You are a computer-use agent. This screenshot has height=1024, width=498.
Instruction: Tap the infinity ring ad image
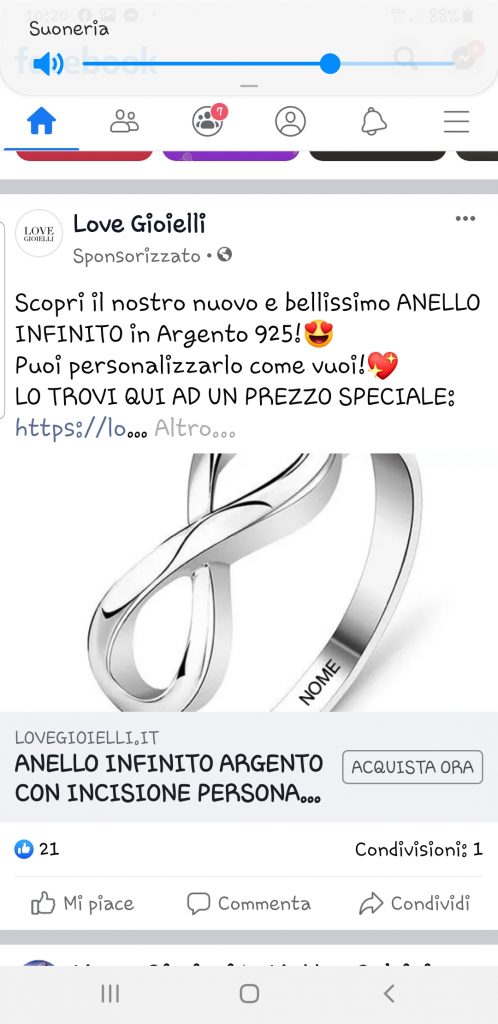tap(249, 582)
